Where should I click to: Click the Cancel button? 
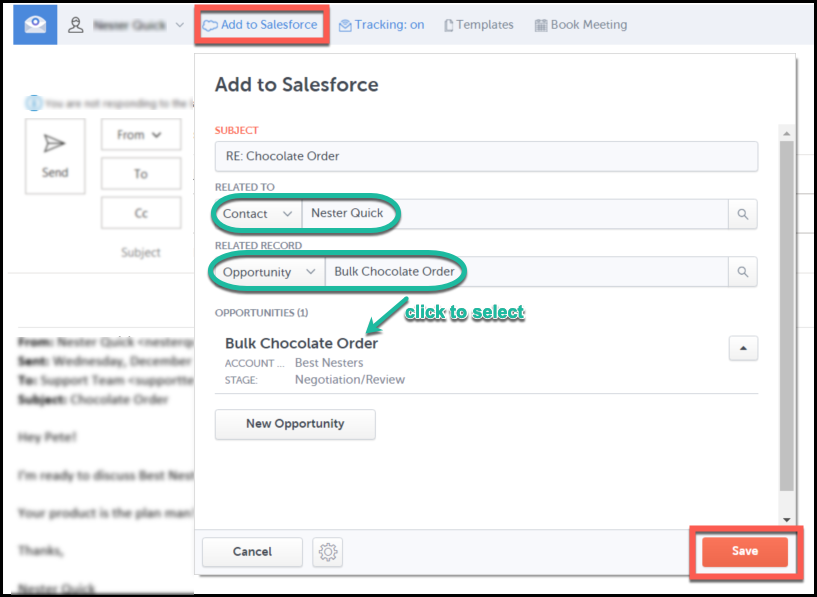click(252, 552)
